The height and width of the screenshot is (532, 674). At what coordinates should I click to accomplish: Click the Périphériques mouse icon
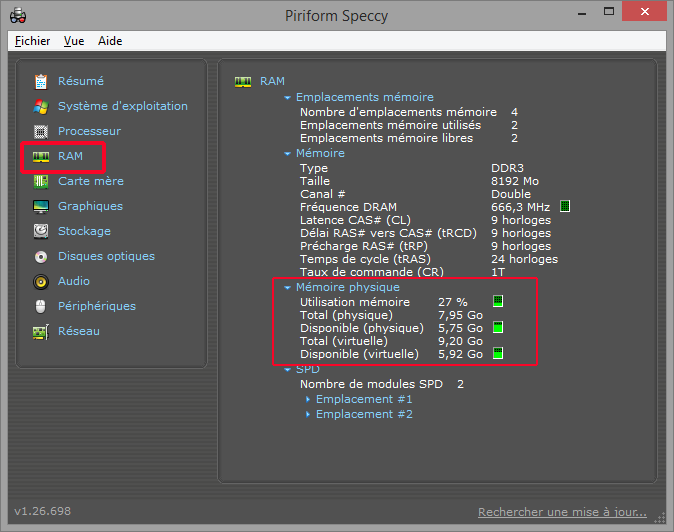41,306
